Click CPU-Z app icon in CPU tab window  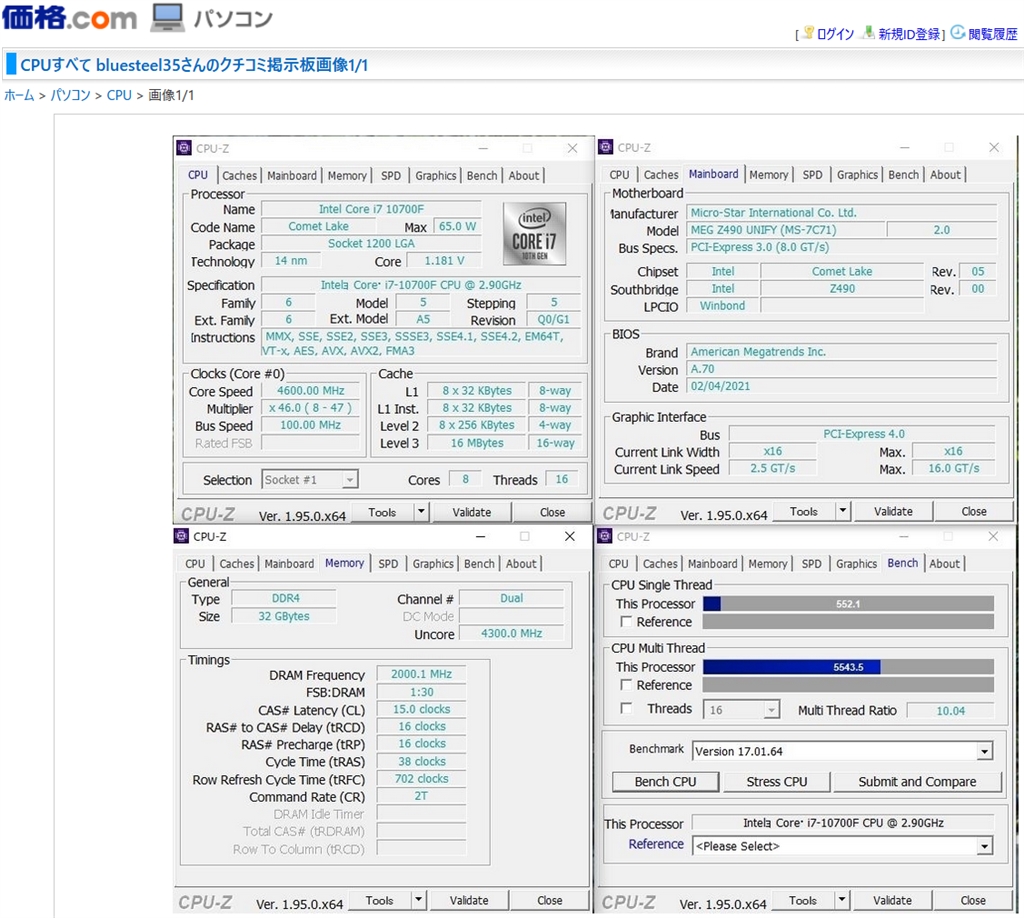(184, 148)
